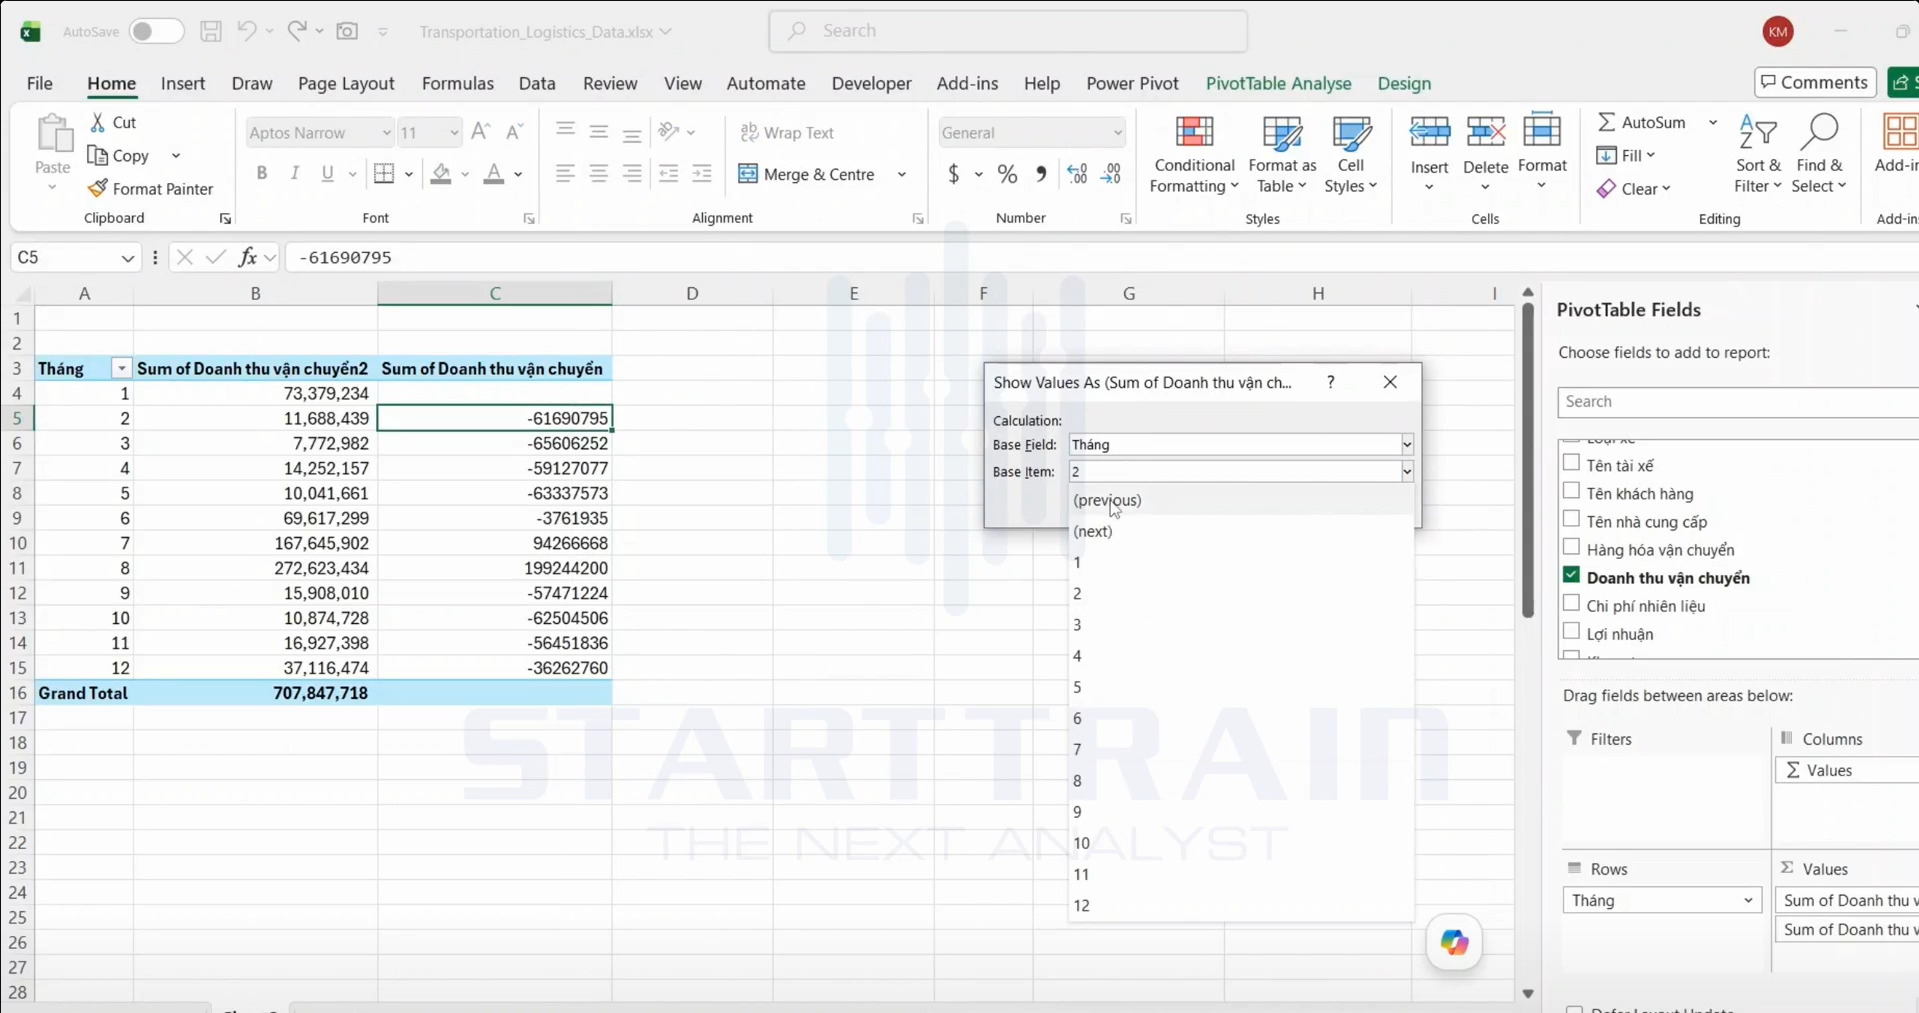Image resolution: width=1919 pixels, height=1013 pixels.
Task: Click increase font size icon
Action: coord(481,132)
